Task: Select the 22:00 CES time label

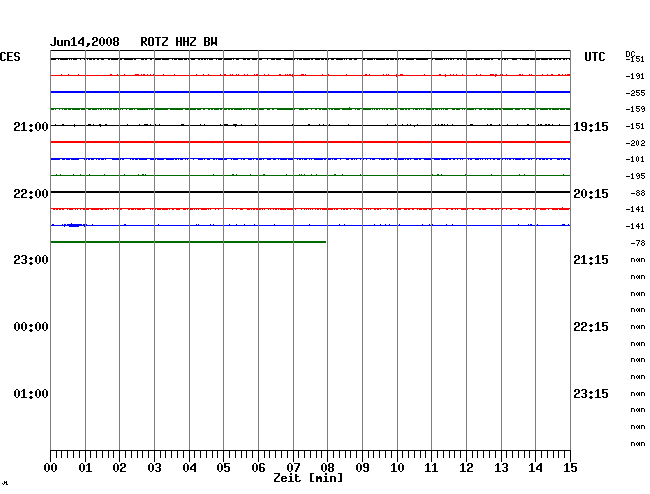Action: [x=31, y=194]
